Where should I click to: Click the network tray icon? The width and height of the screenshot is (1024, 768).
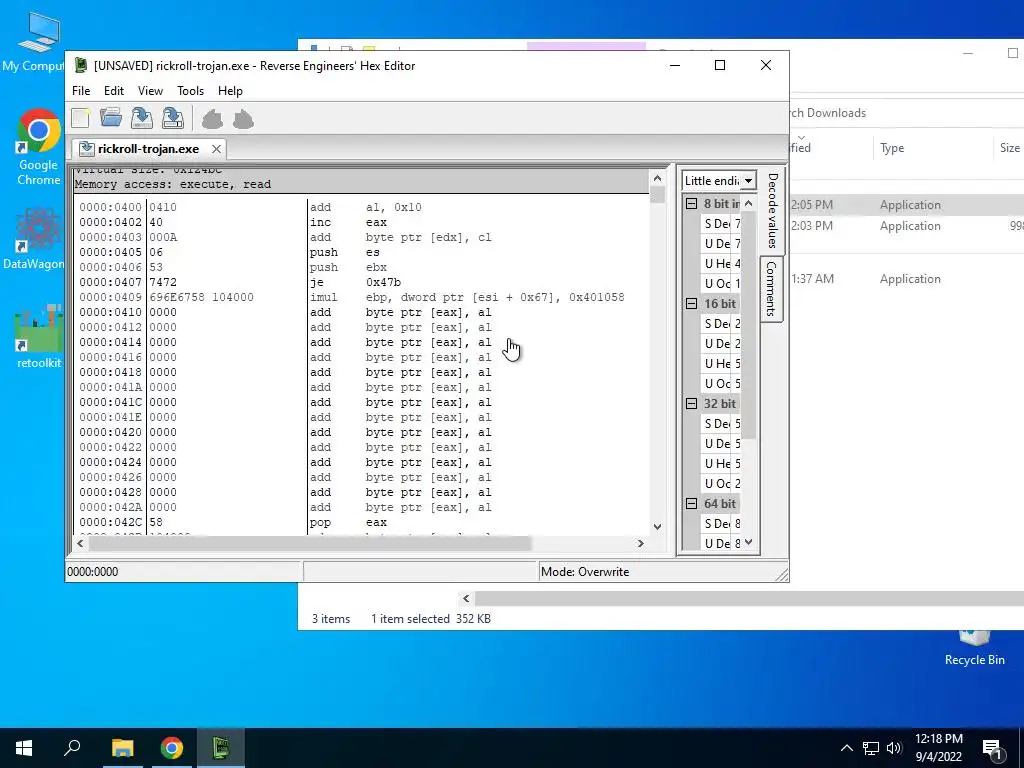click(x=871, y=748)
